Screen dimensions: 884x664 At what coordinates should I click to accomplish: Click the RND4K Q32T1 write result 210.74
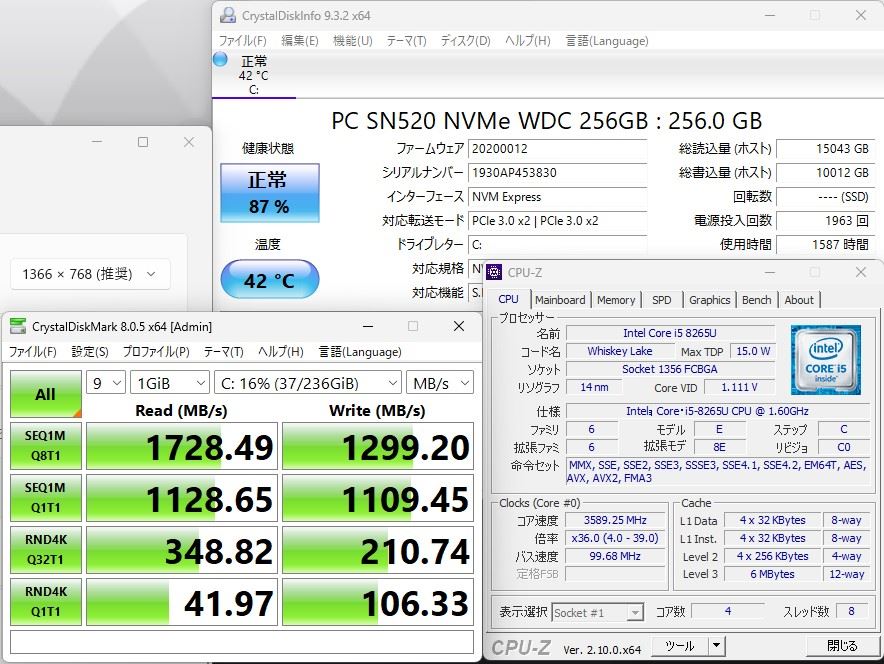[x=378, y=550]
